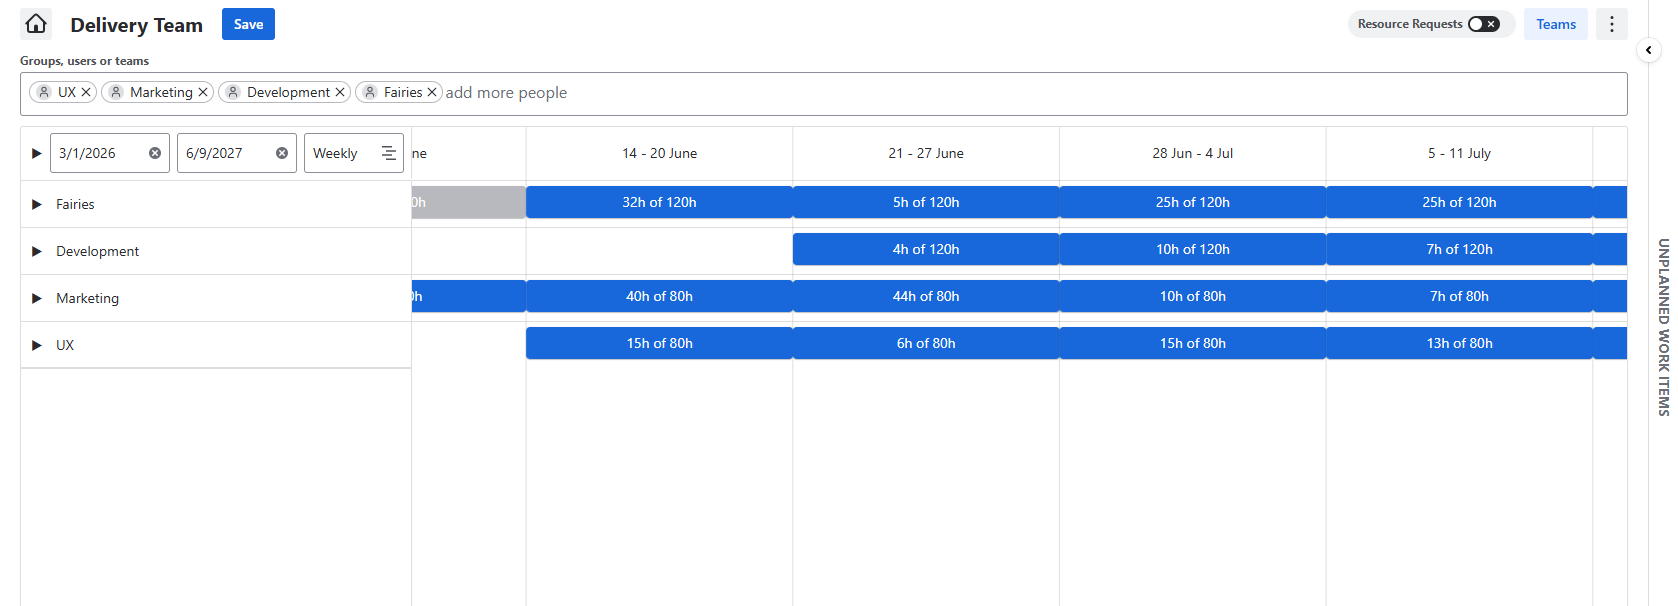Expand all rows with header triangle
The height and width of the screenshot is (606, 1678).
(x=36, y=153)
